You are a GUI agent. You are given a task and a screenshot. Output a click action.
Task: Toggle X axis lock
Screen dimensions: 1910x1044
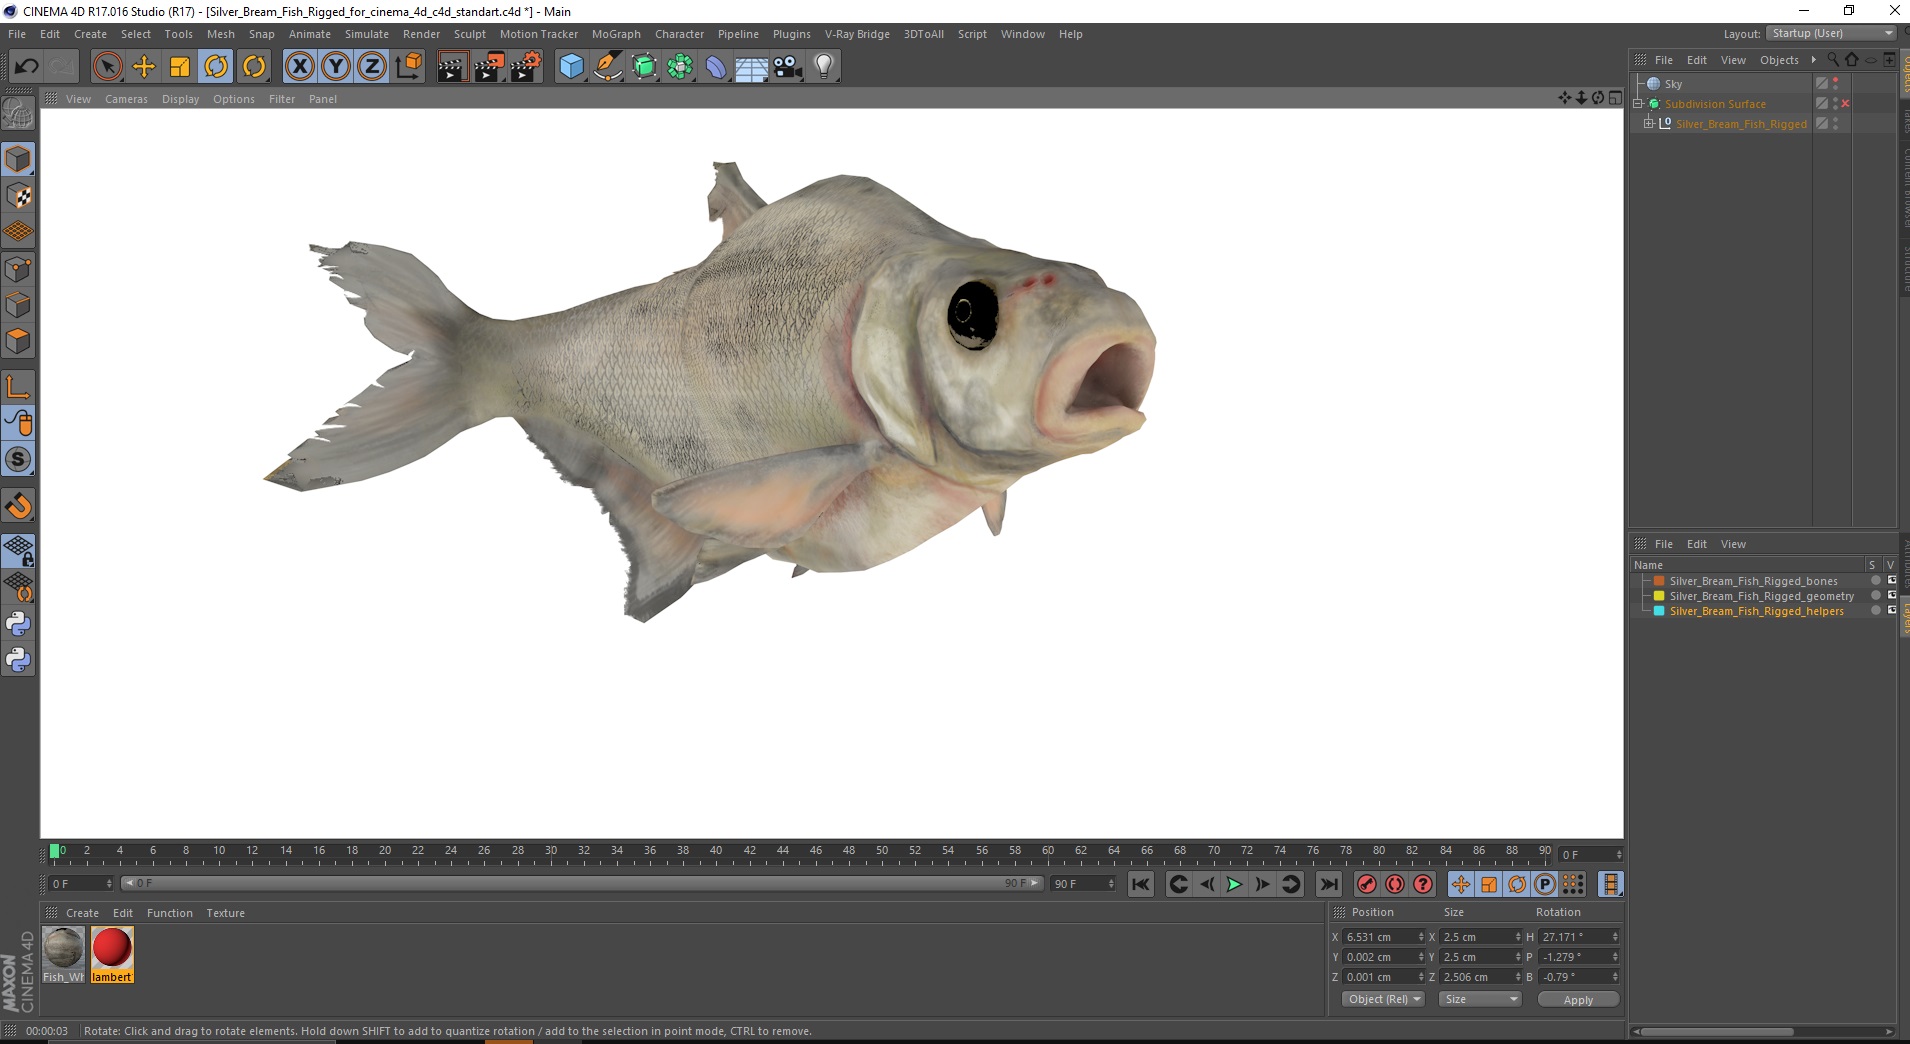pos(299,67)
